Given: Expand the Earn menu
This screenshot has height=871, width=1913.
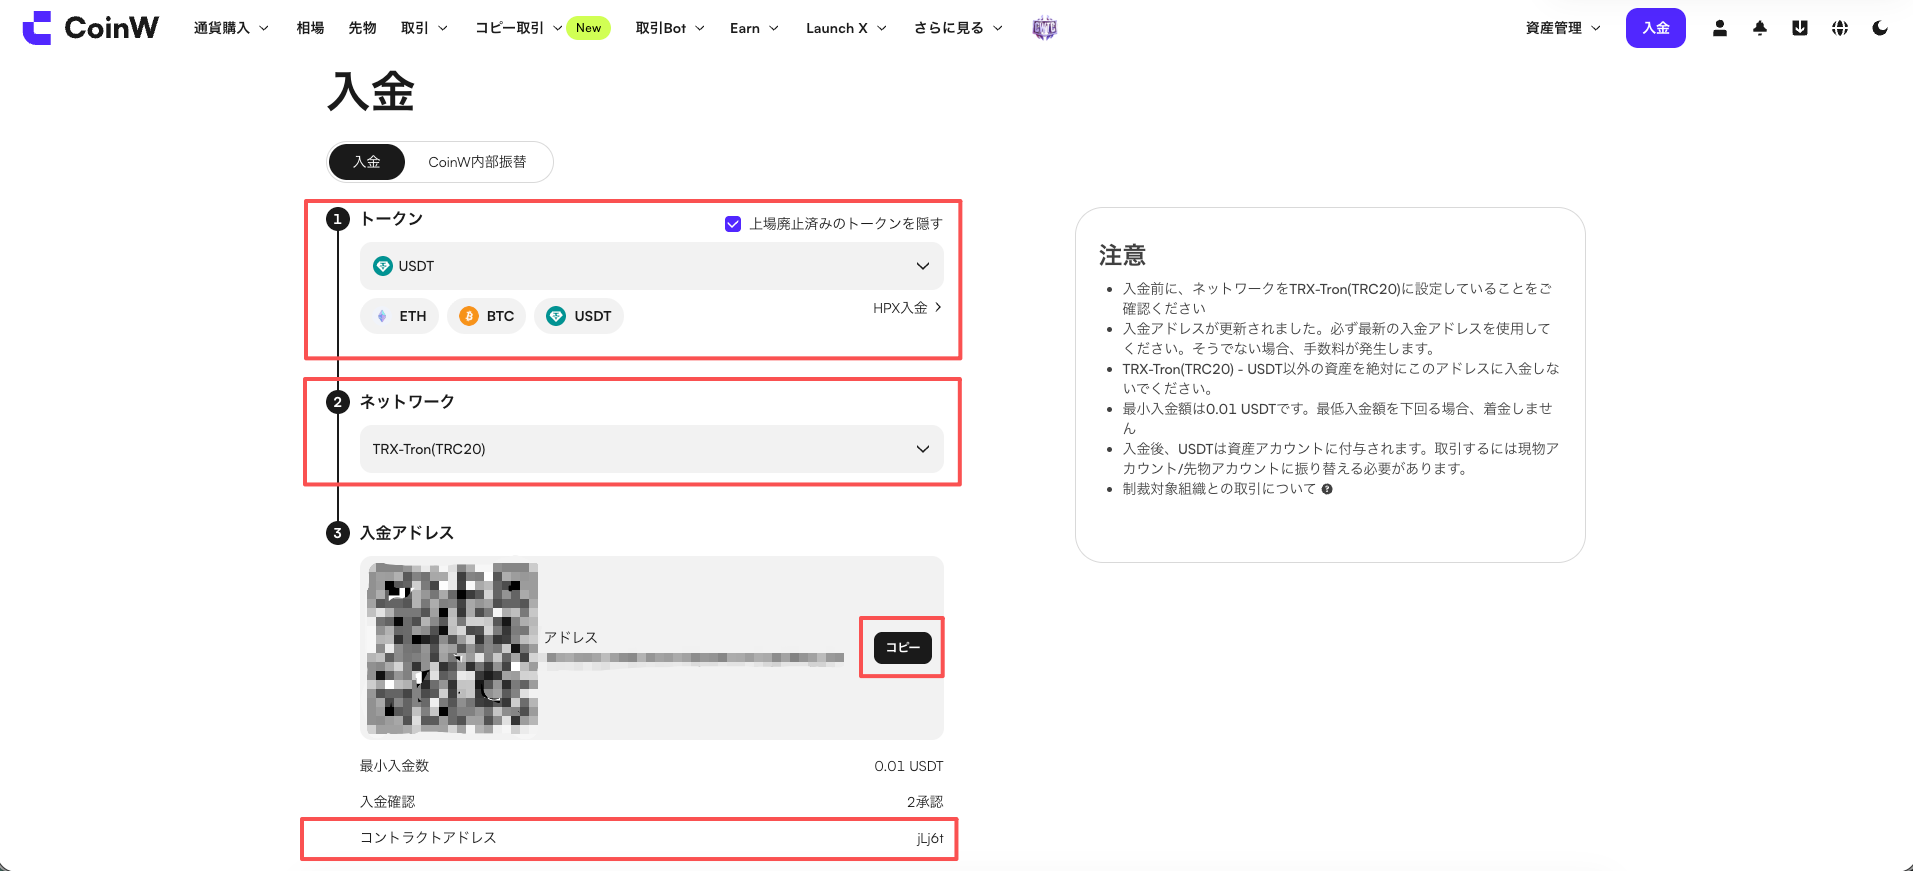Looking at the screenshot, I should tap(754, 28).
